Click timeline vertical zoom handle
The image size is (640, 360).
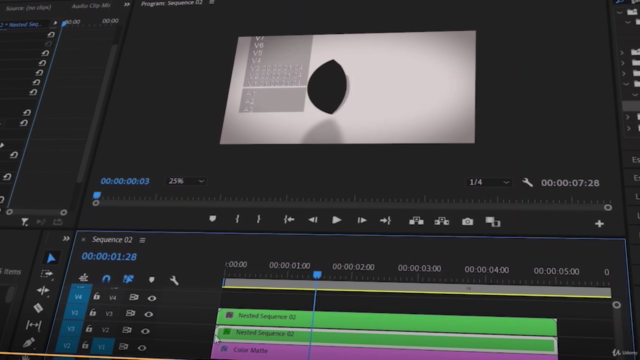pos(616,304)
